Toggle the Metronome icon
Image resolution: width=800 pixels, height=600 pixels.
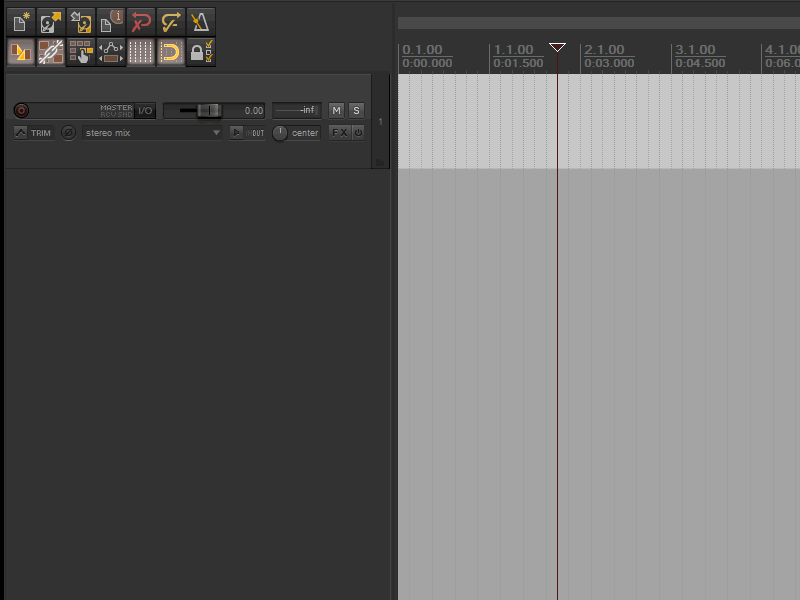201,22
